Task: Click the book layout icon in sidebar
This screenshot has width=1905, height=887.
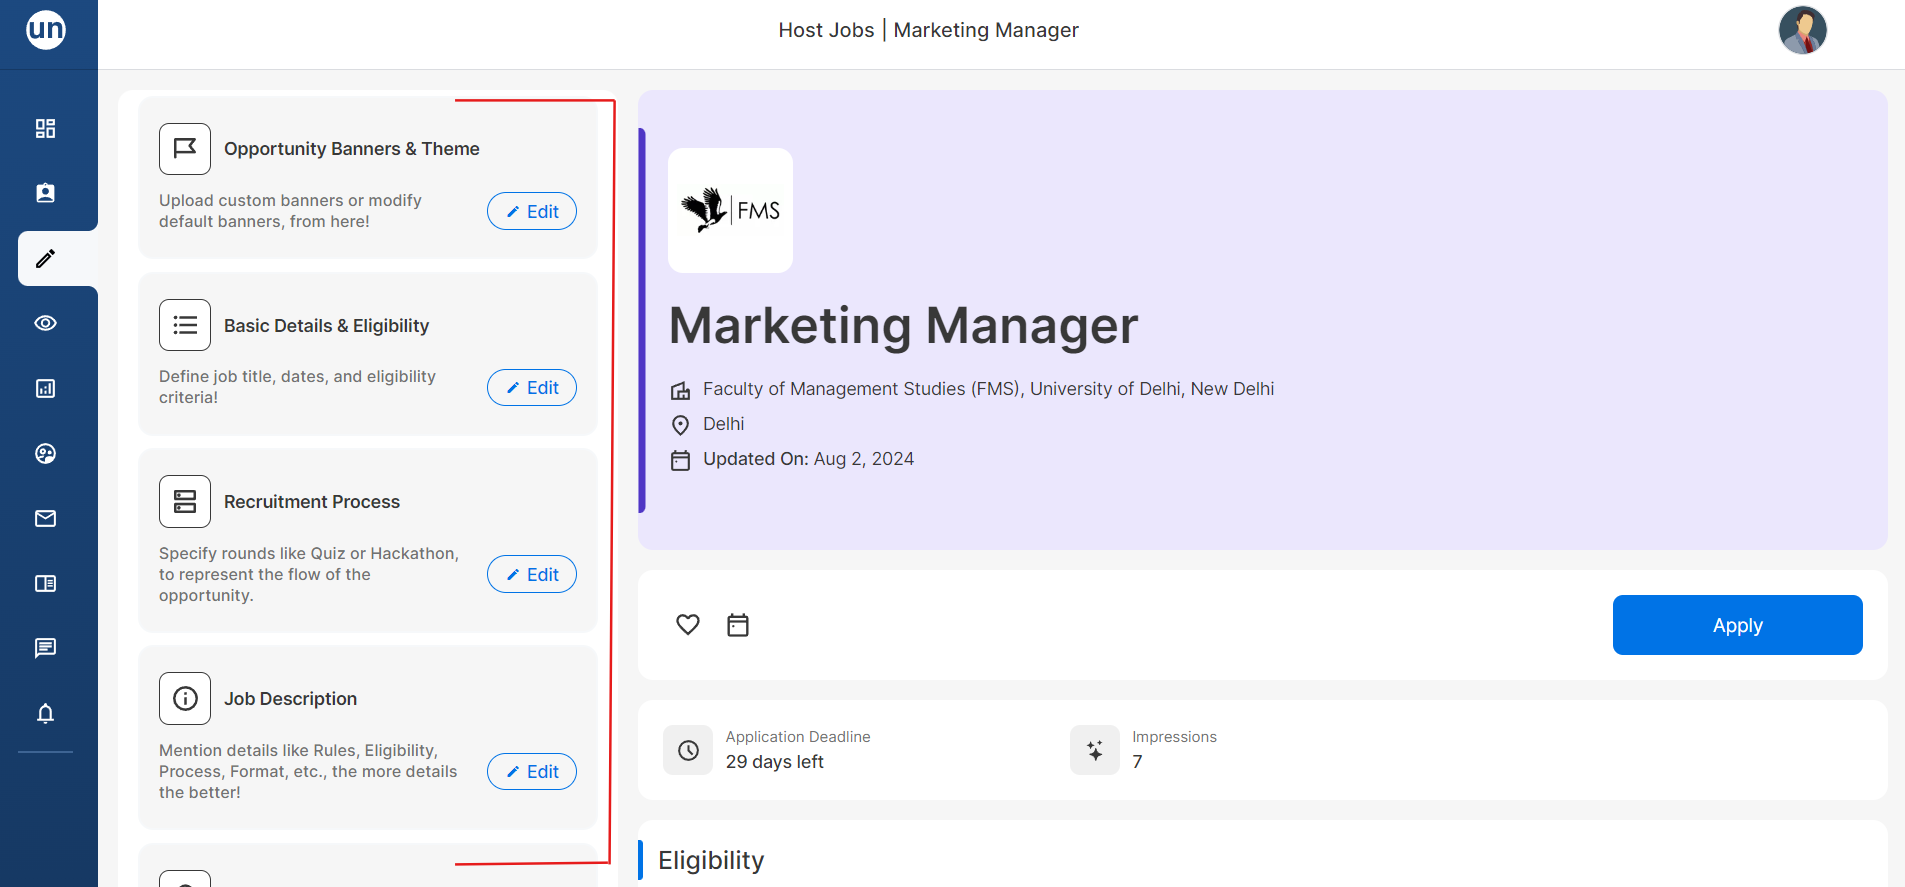Action: coord(45,584)
